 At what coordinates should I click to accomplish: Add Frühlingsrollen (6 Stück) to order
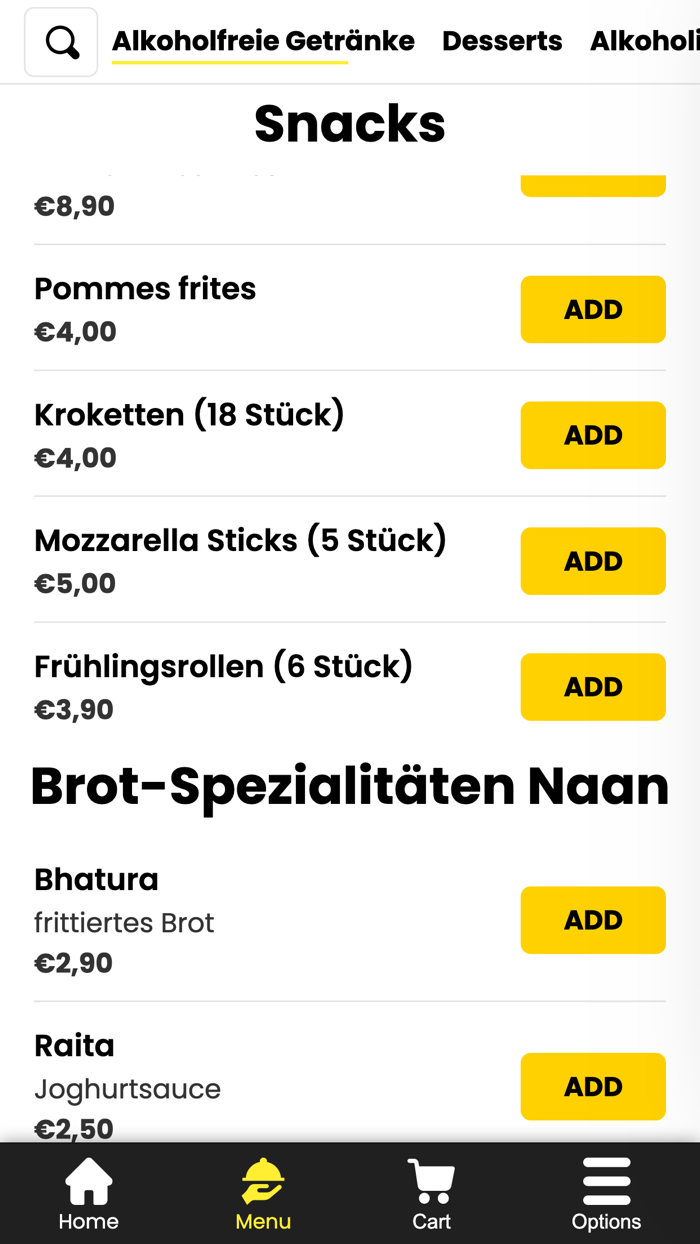(593, 687)
